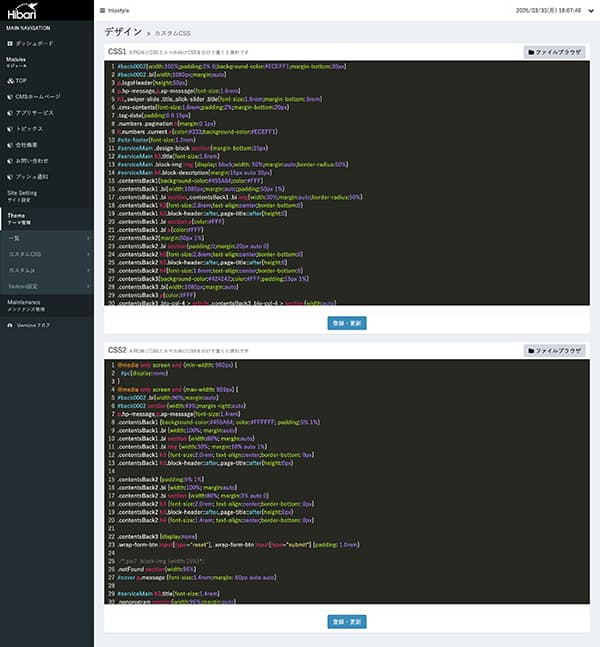Image resolution: width=600 pixels, height=647 pixels.
Task: Click the Hibari logo in the sidebar
Action: pyautogui.click(x=22, y=12)
